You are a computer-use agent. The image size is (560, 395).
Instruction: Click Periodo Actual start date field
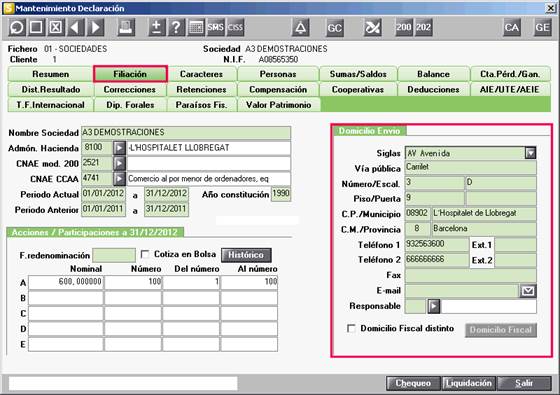pos(103,194)
